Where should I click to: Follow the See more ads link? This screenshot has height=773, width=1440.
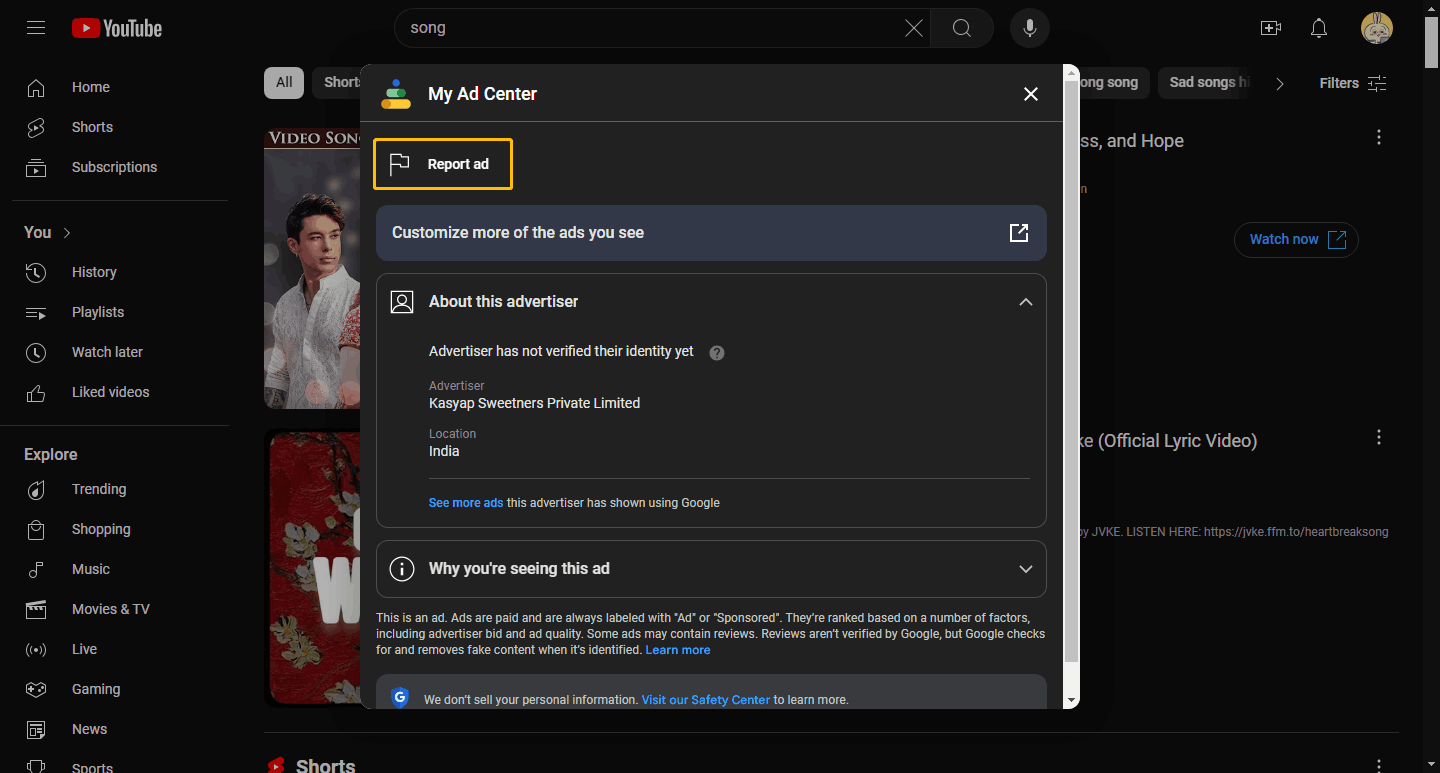pyautogui.click(x=466, y=503)
